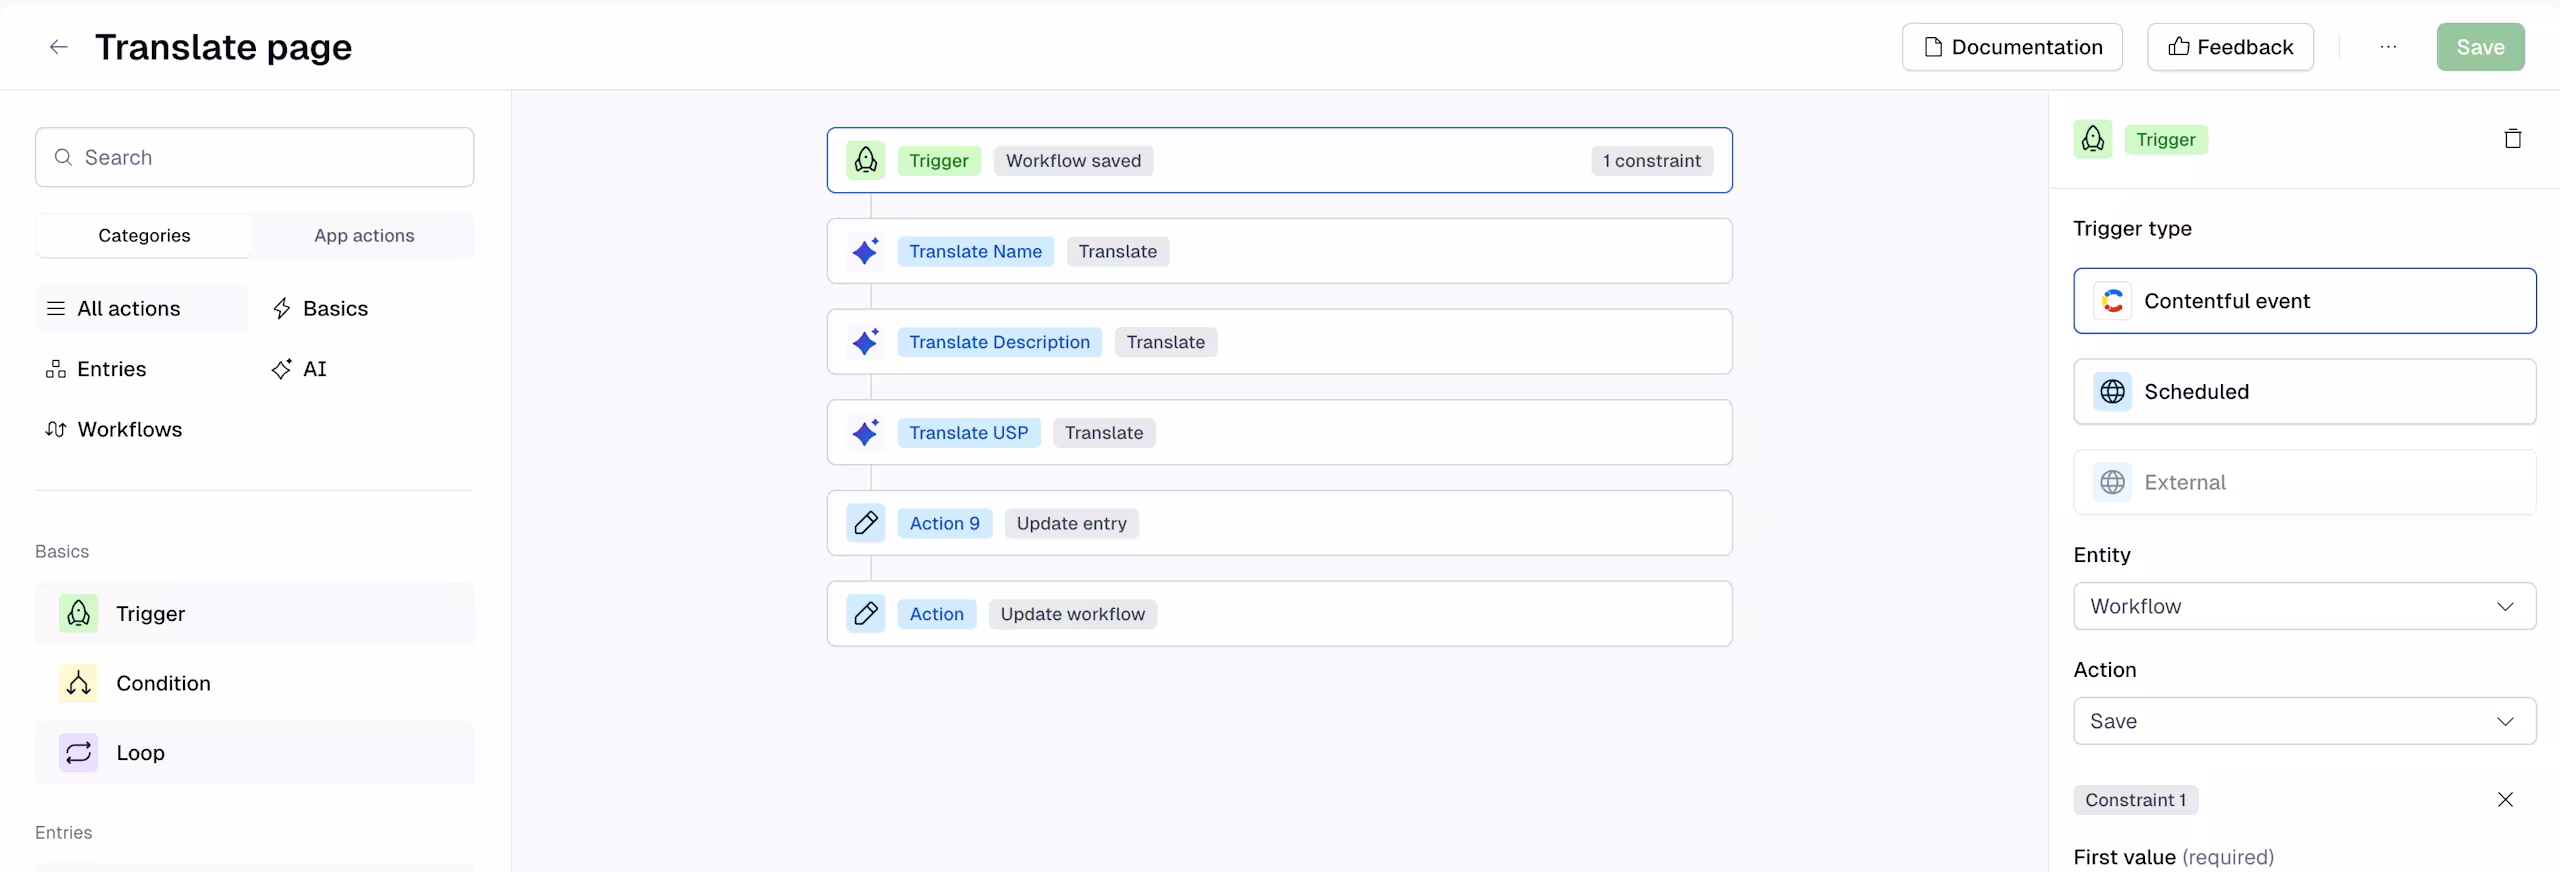Click the Contentful logo icon in Trigger type
2560x872 pixels.
point(2112,300)
